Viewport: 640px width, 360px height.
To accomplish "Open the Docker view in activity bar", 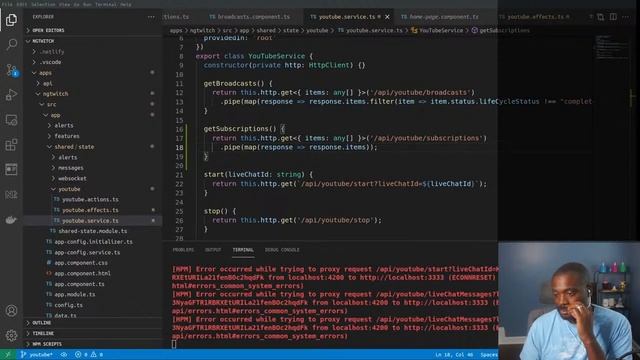I will 11,220.
